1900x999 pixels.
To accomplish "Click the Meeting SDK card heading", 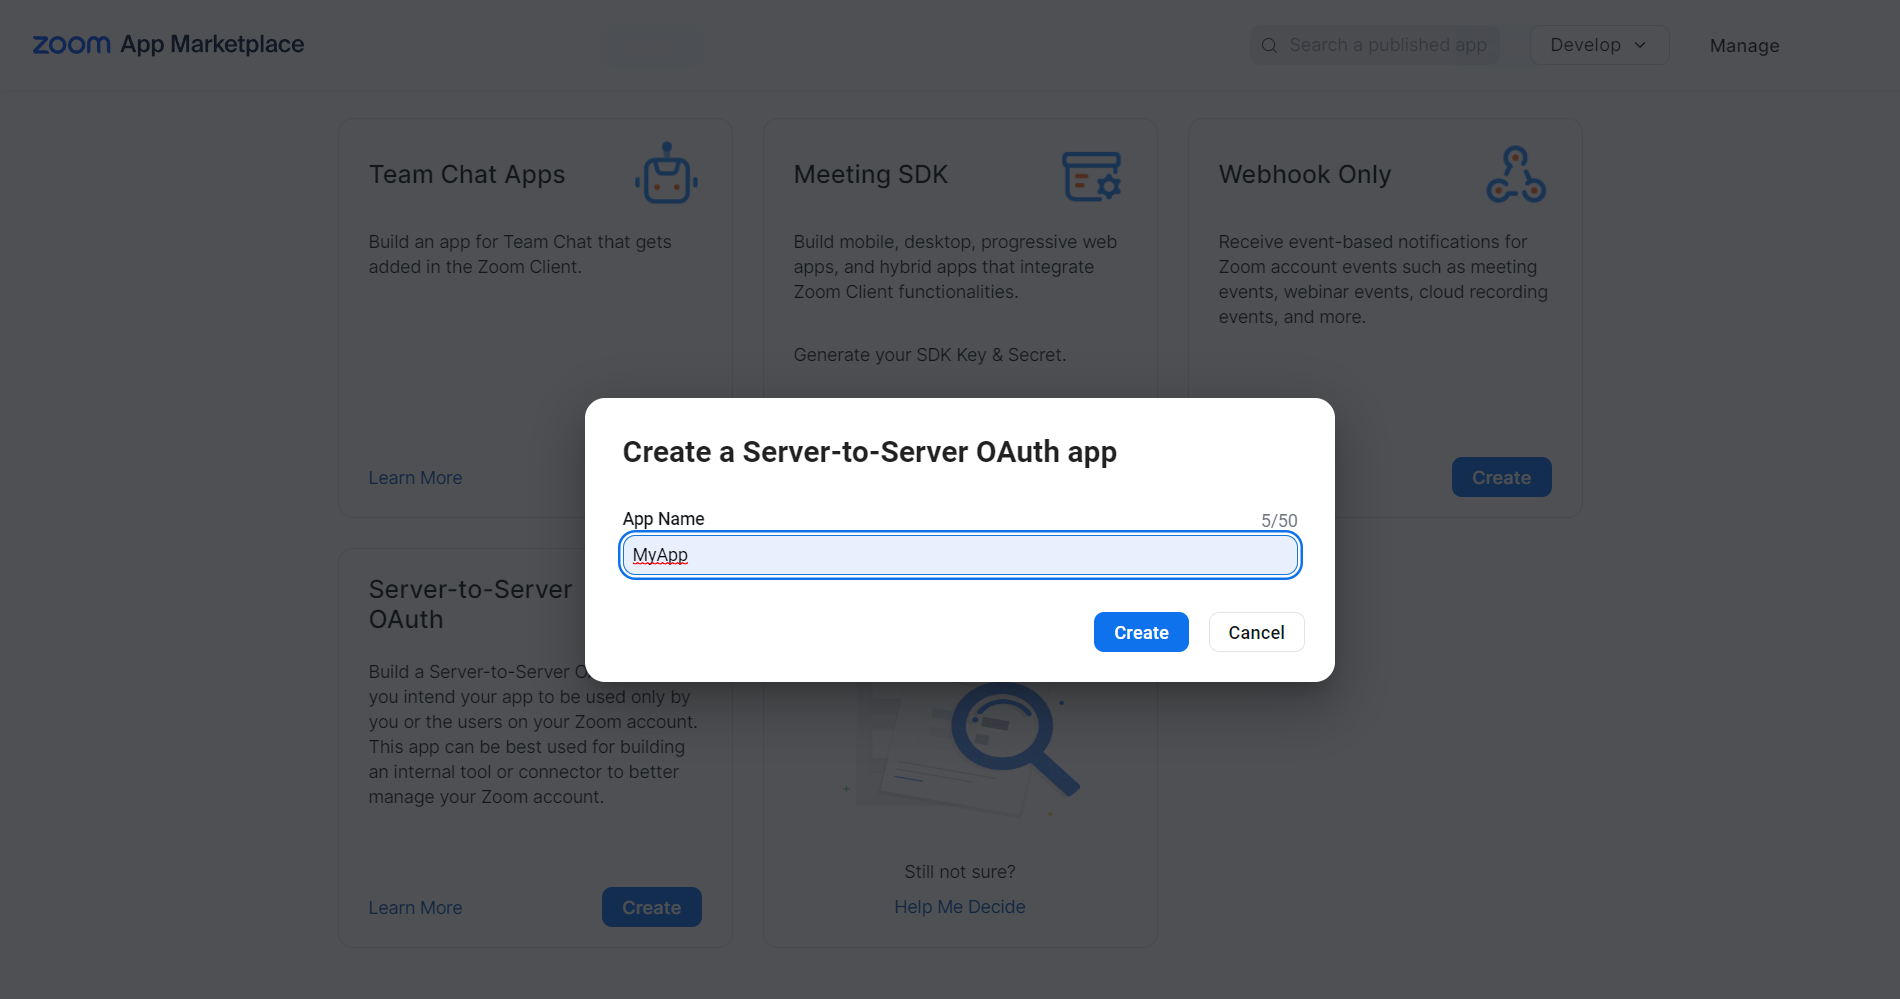I will [870, 175].
